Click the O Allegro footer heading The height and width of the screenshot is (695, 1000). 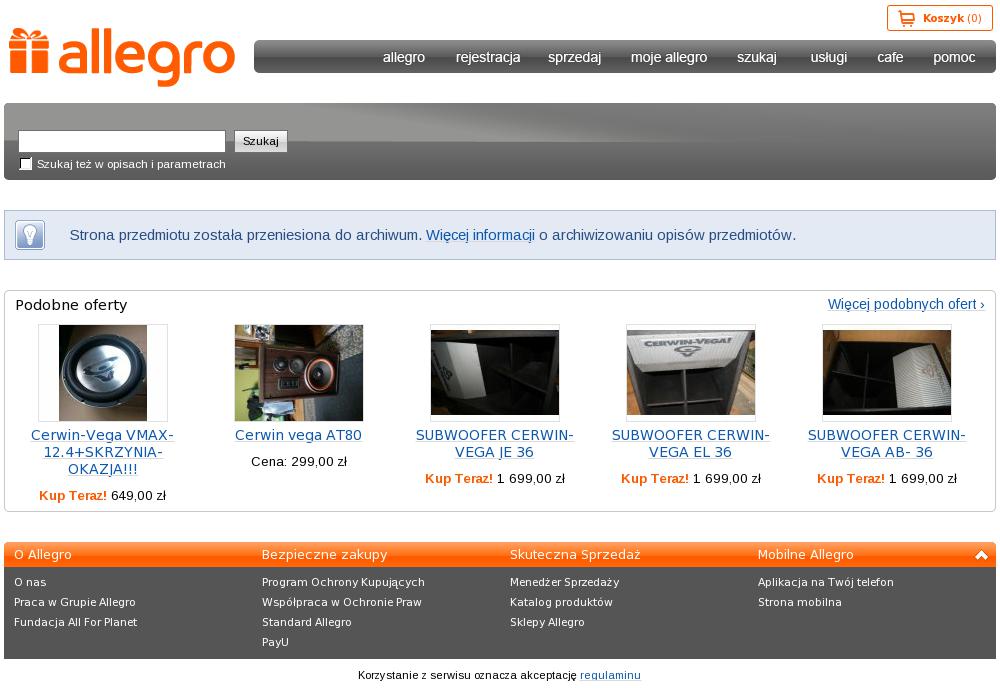click(43, 555)
